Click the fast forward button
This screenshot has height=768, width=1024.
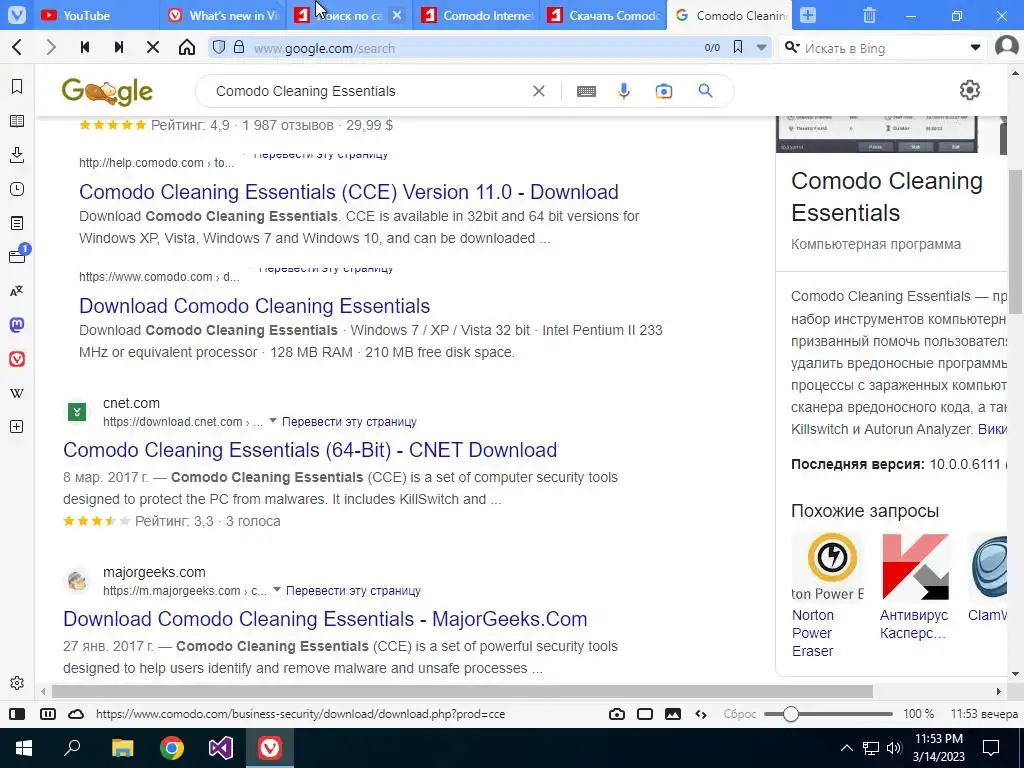tap(119, 47)
